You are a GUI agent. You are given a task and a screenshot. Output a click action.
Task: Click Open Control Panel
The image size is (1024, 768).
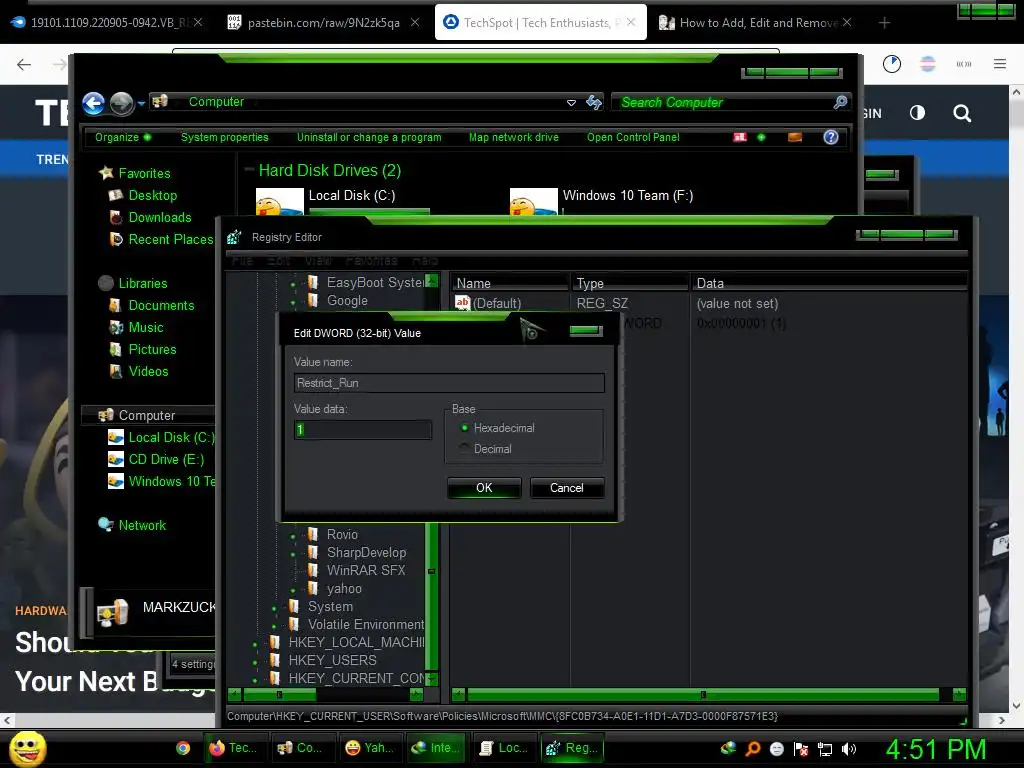click(633, 137)
